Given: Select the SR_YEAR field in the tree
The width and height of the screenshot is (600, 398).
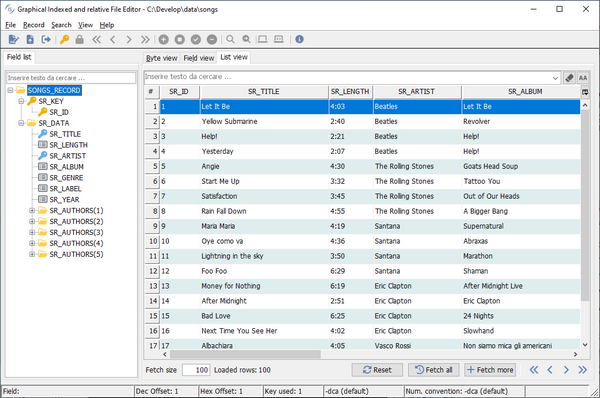Looking at the screenshot, I should (64, 200).
